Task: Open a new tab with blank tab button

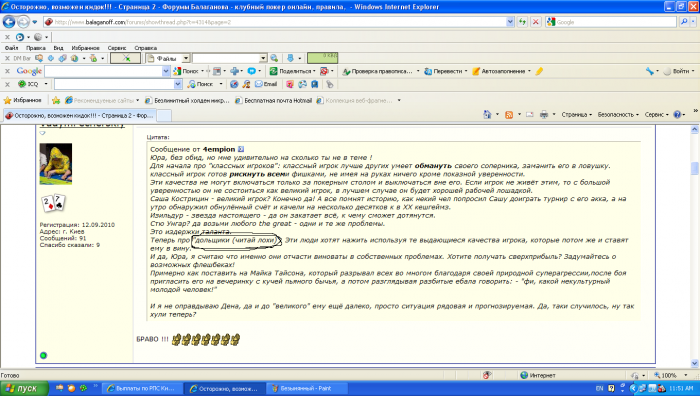Action: click(164, 115)
